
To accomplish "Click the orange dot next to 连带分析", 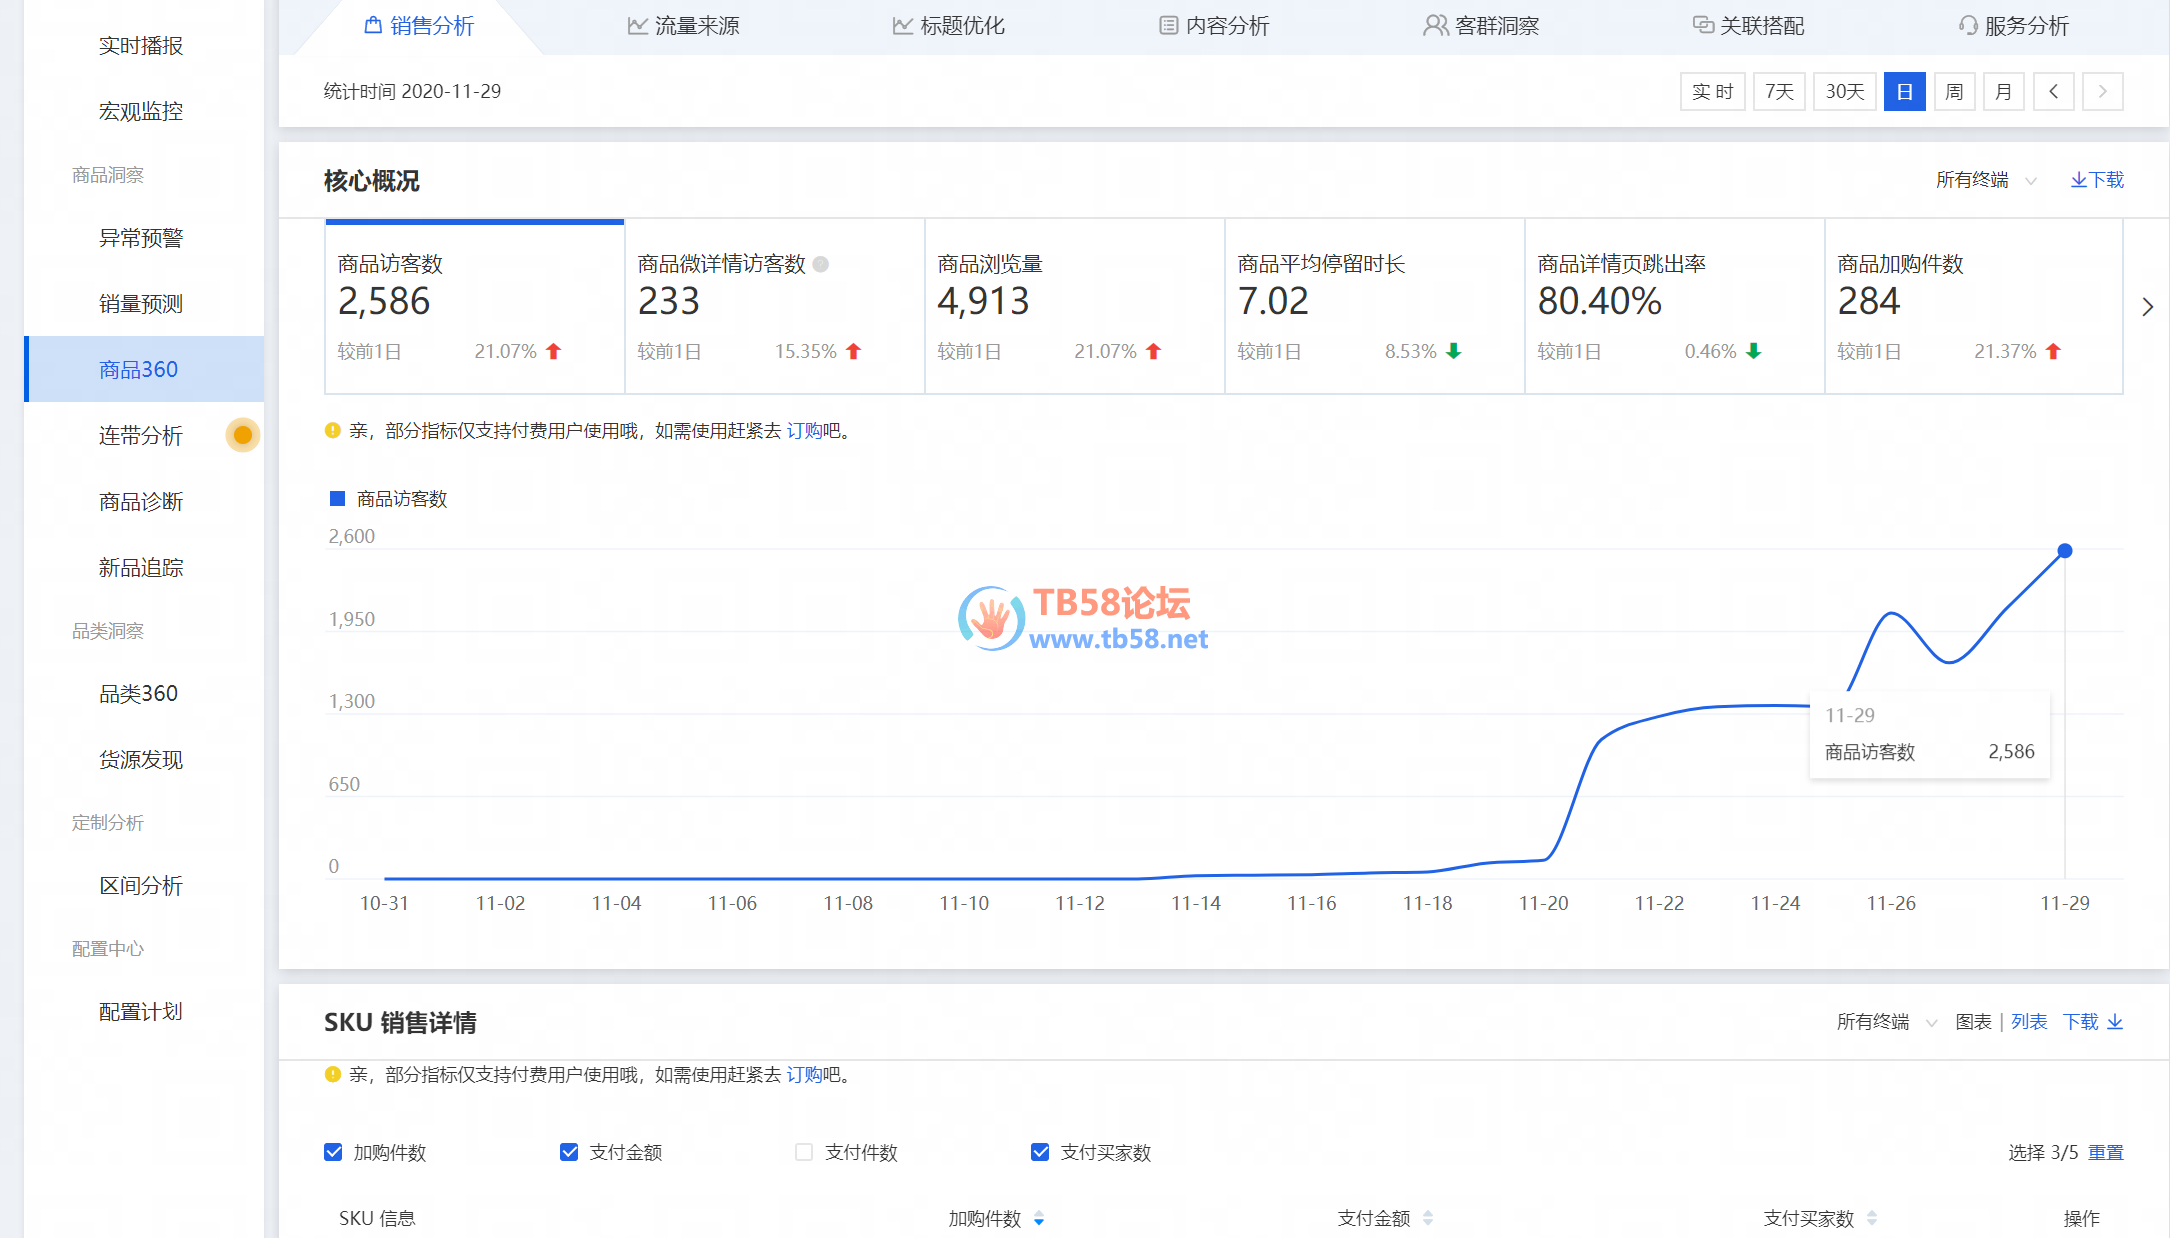I will [242, 435].
